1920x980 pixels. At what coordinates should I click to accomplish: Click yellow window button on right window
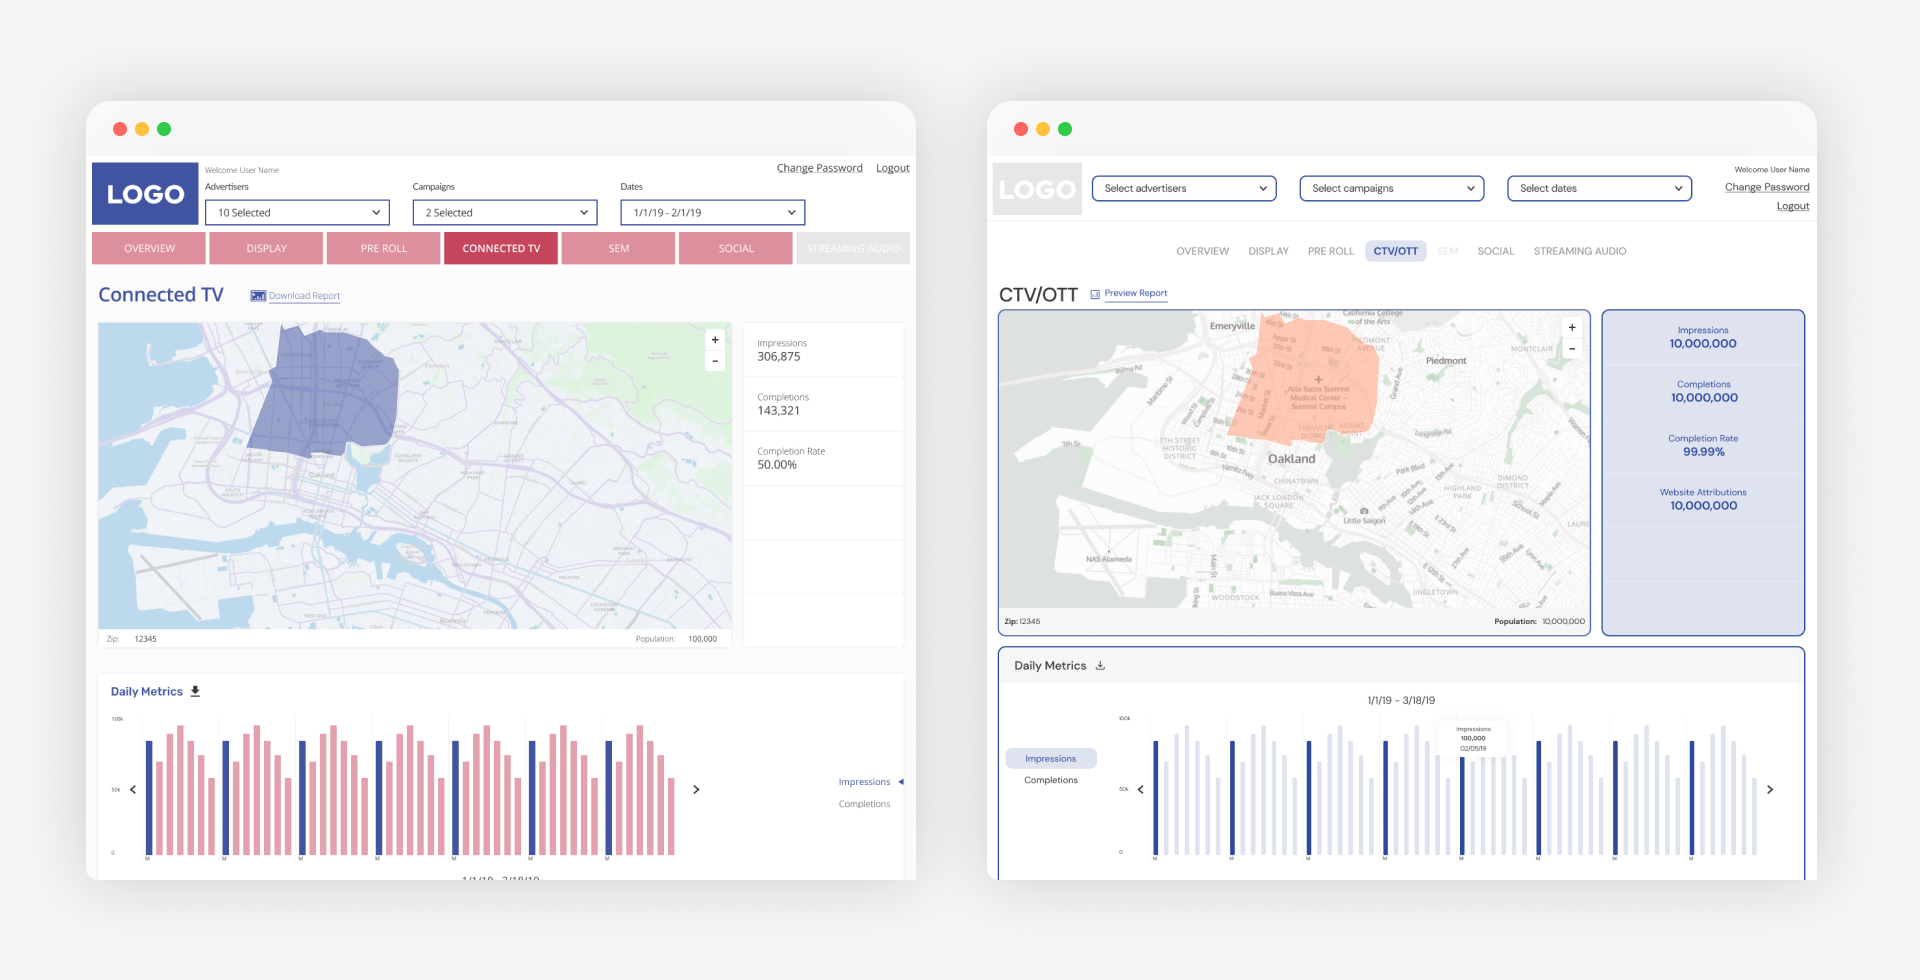coord(1043,129)
